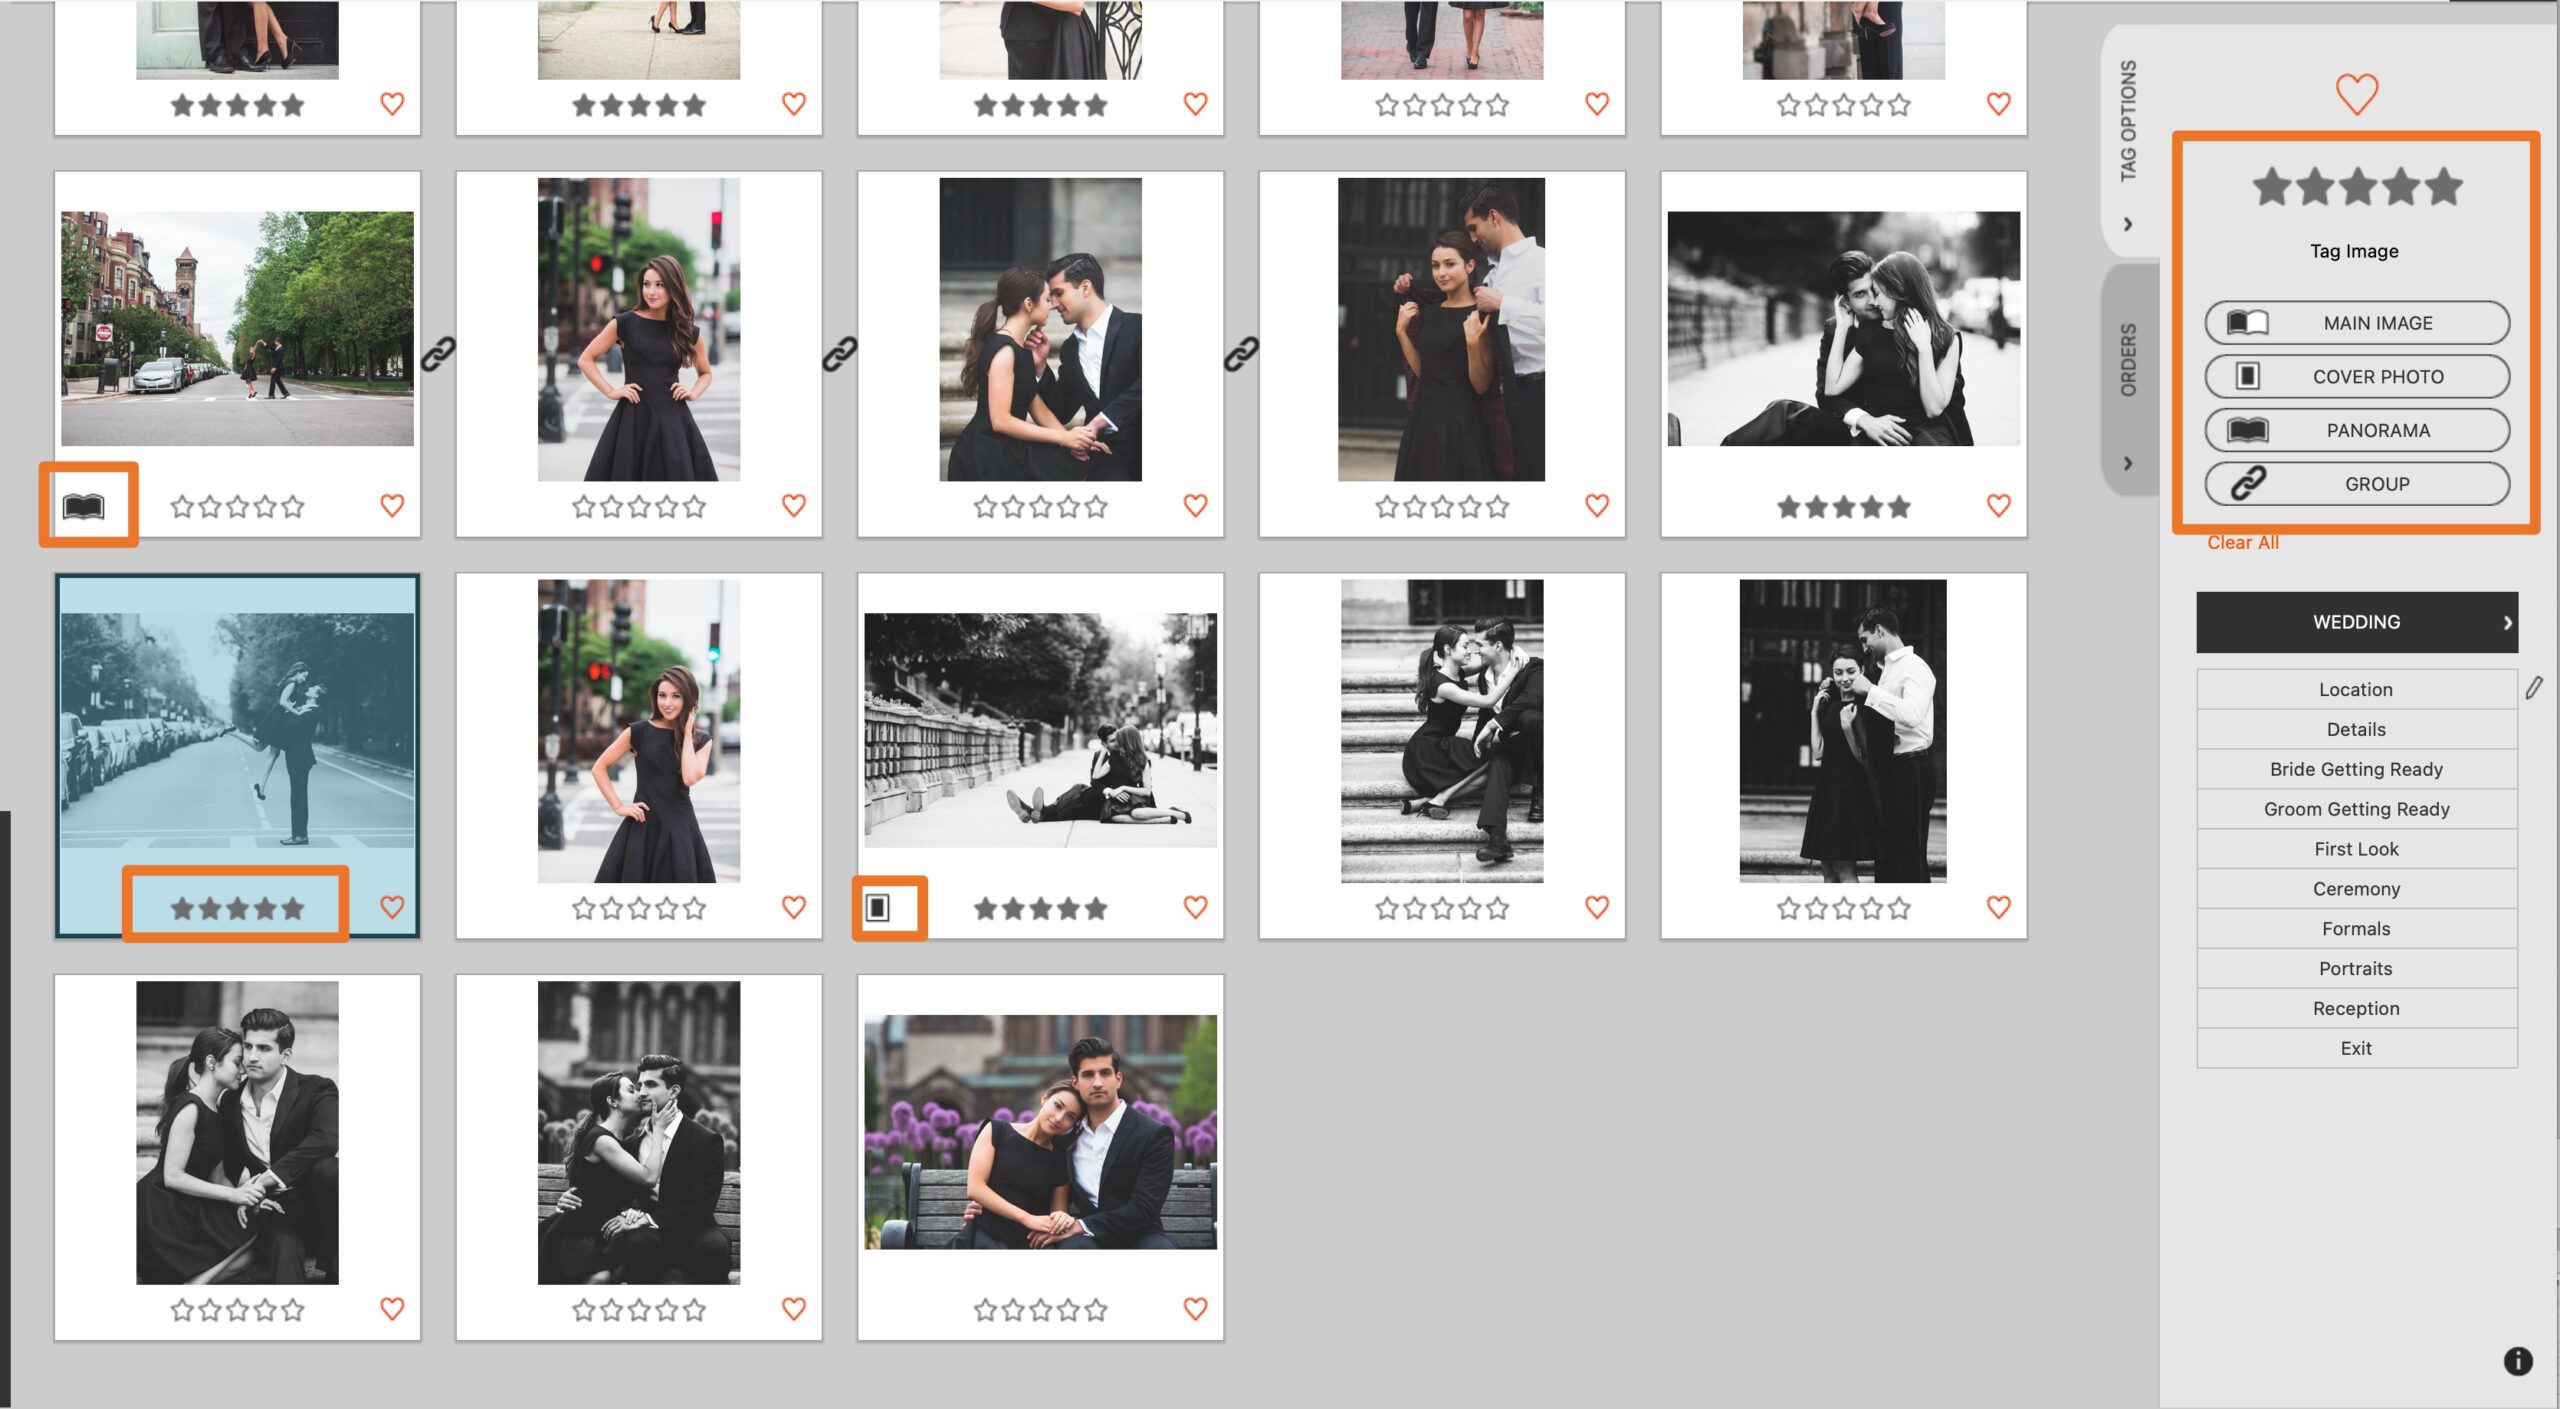Expand the ORDERS panel arrow
Viewport: 2560px width, 1409px height.
(2128, 463)
